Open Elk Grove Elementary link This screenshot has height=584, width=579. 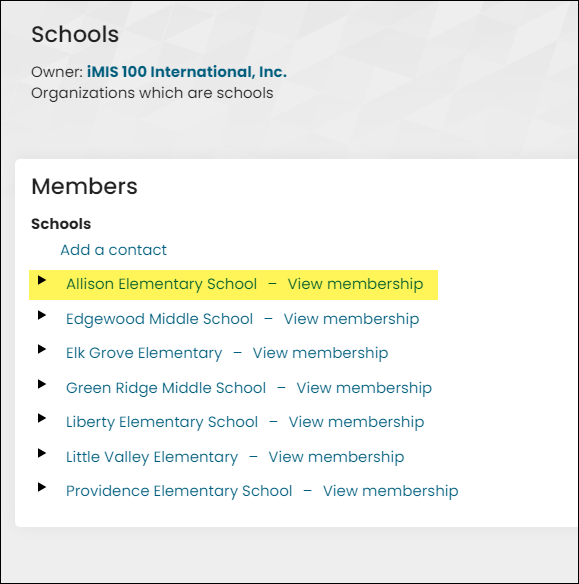tap(144, 353)
